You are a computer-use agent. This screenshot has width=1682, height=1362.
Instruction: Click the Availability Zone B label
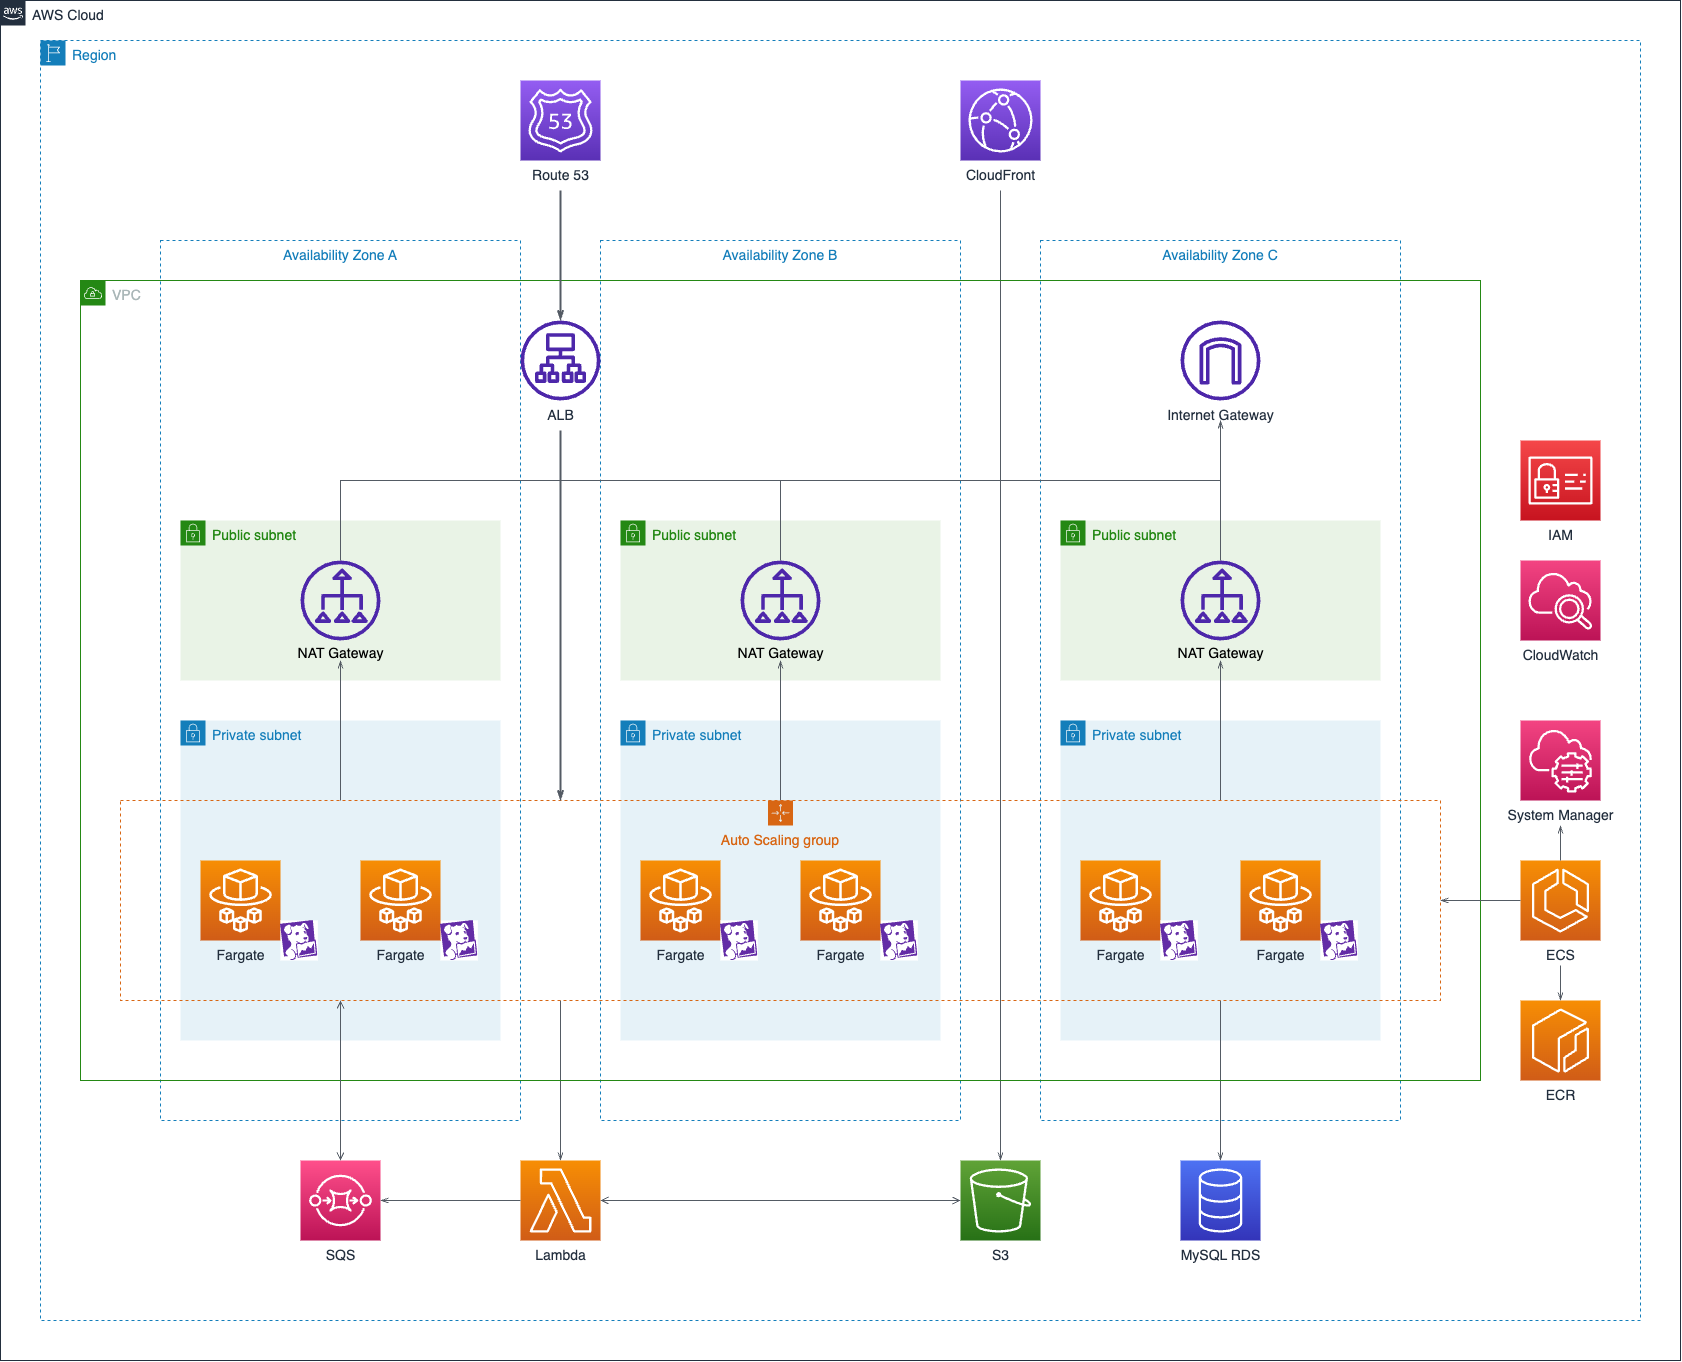tap(780, 255)
